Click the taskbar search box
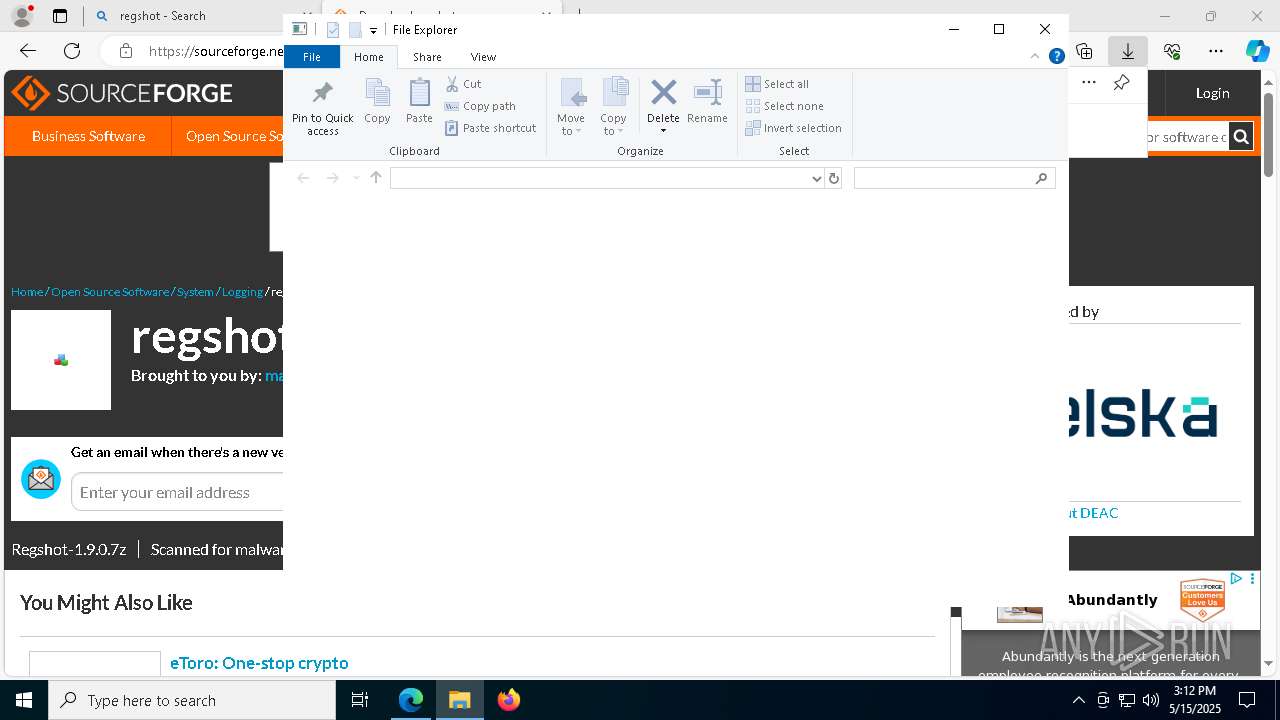1280x720 pixels. 192,700
